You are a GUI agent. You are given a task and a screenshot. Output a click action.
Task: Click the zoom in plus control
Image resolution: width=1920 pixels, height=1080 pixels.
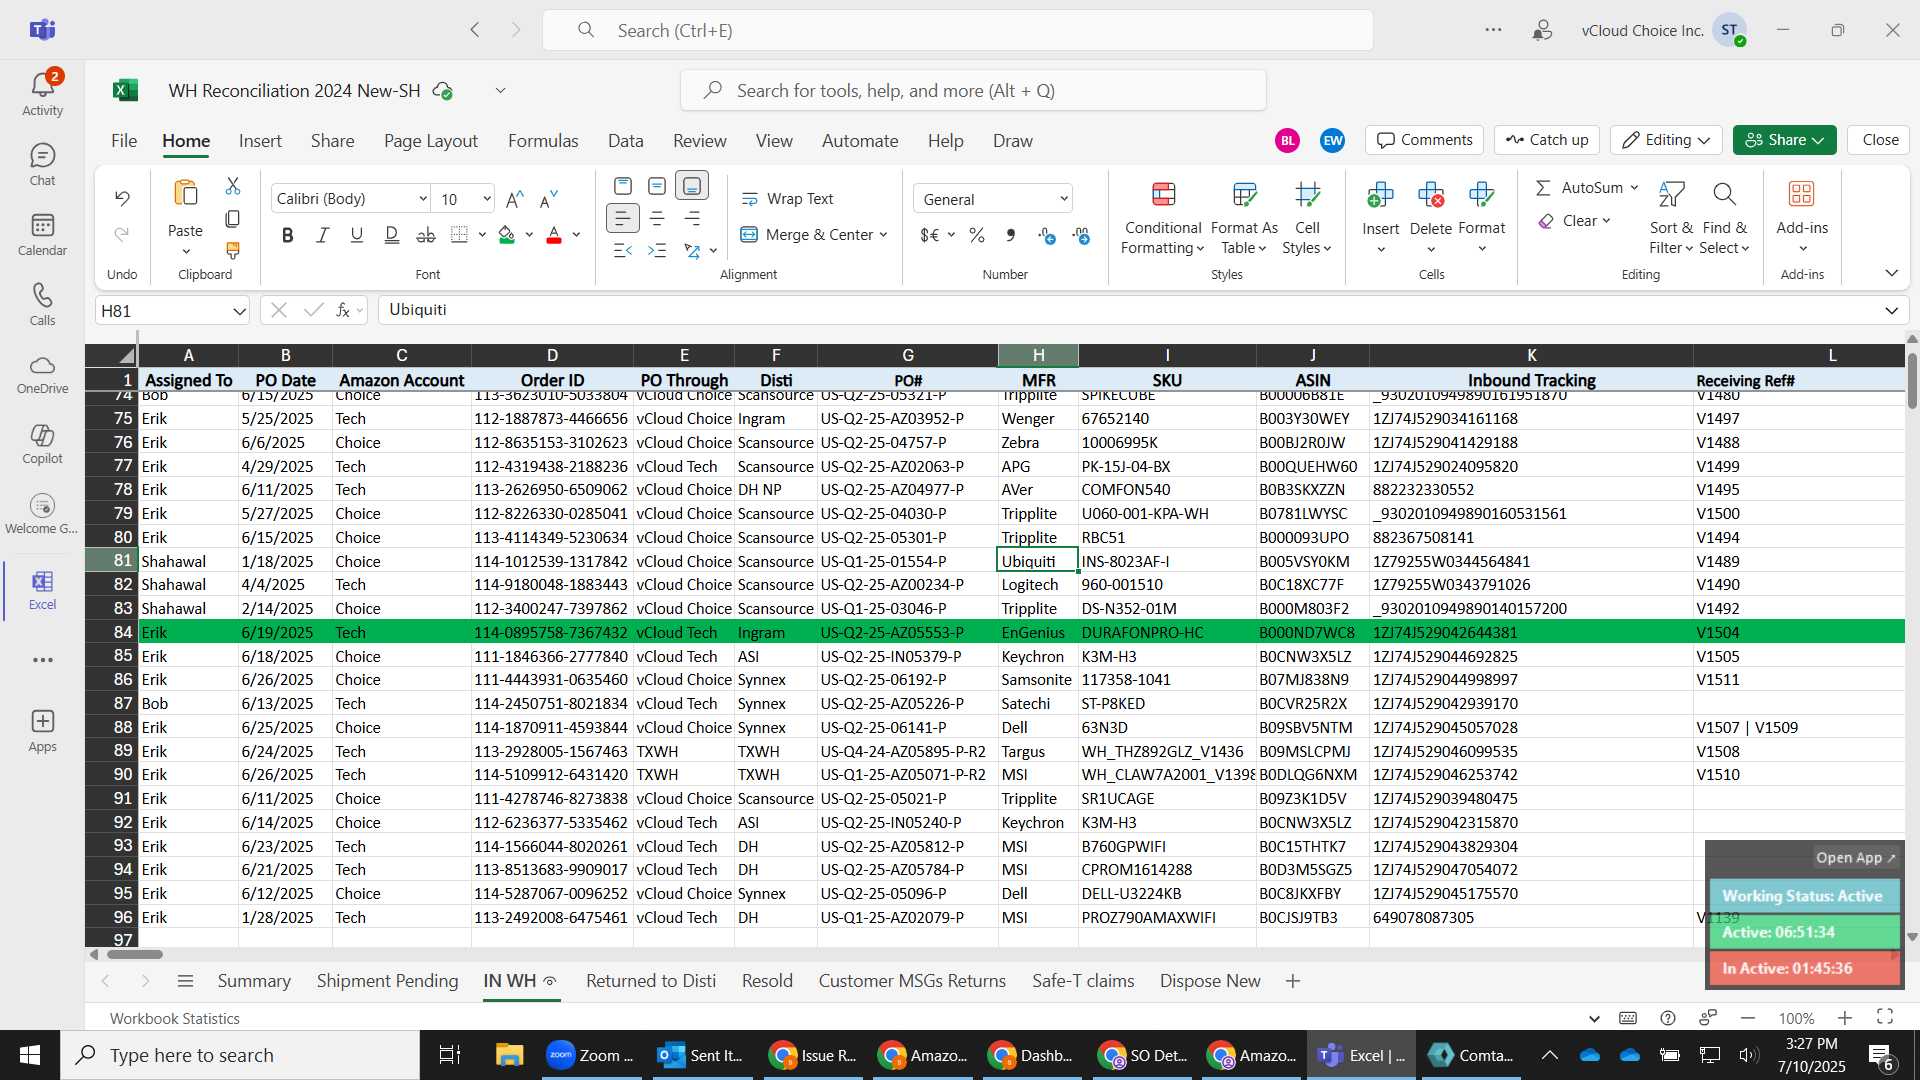tap(1845, 1018)
